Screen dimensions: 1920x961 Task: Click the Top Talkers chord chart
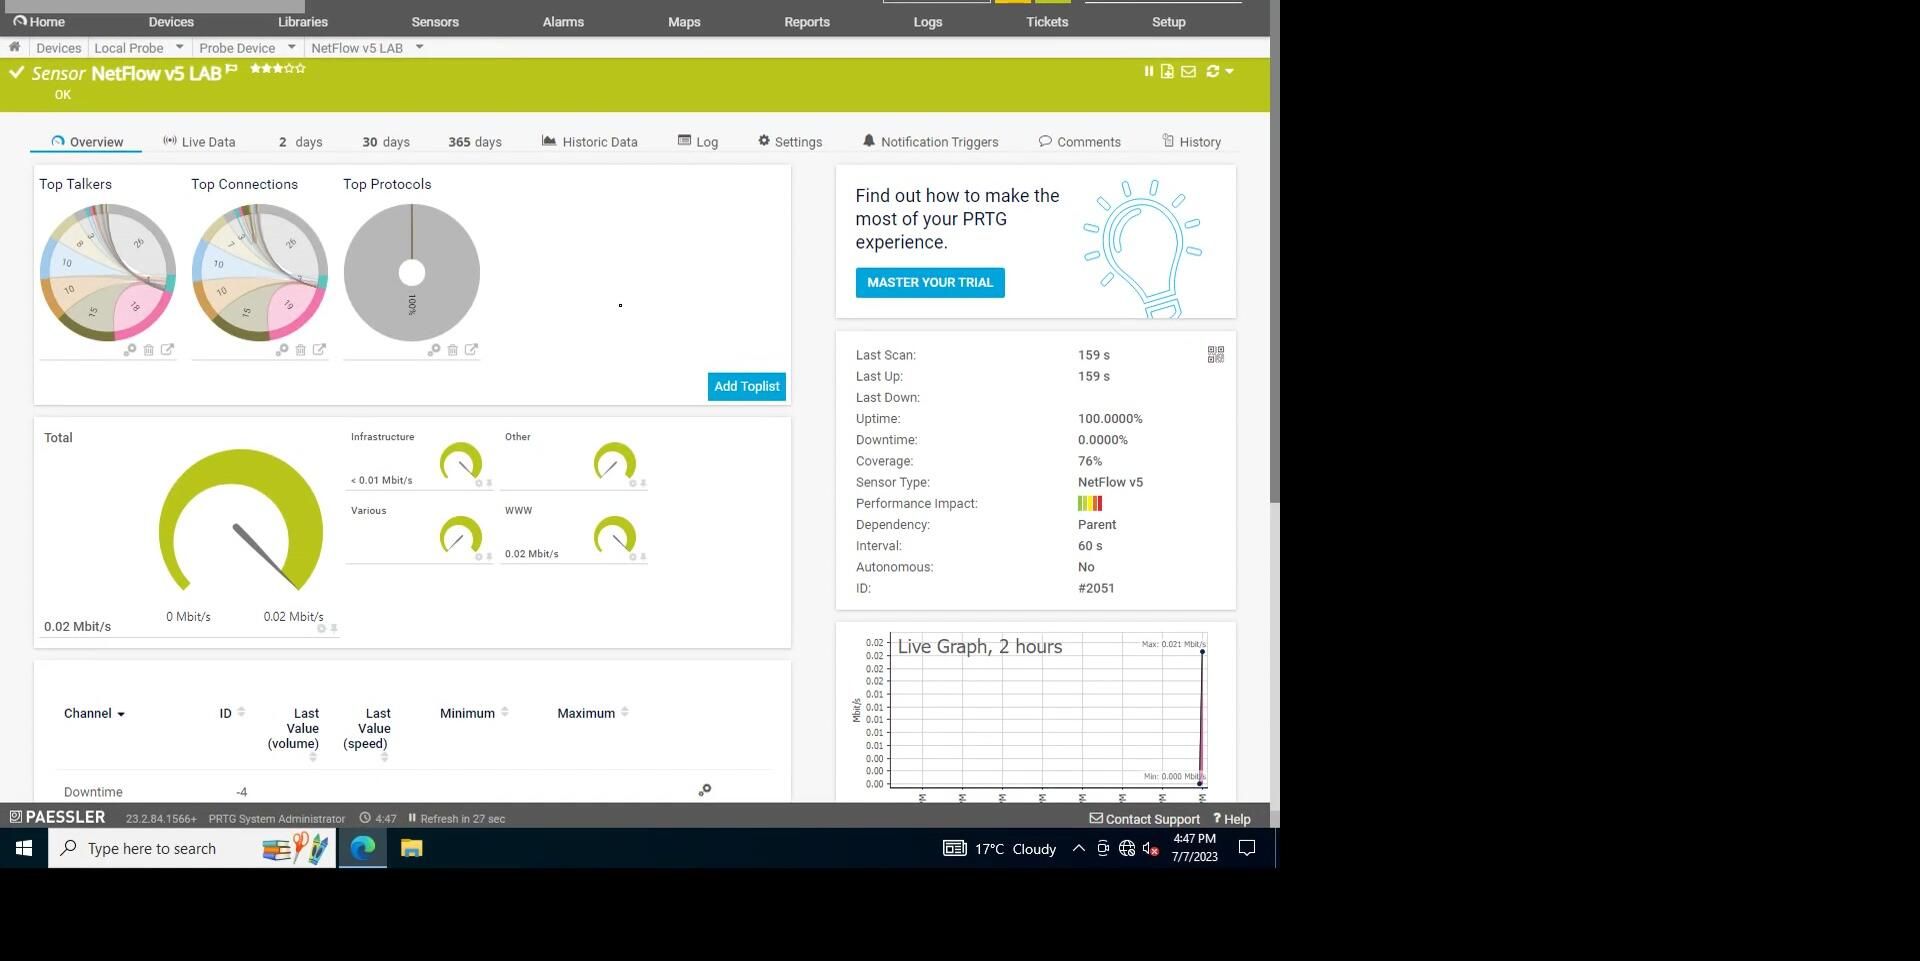107,272
